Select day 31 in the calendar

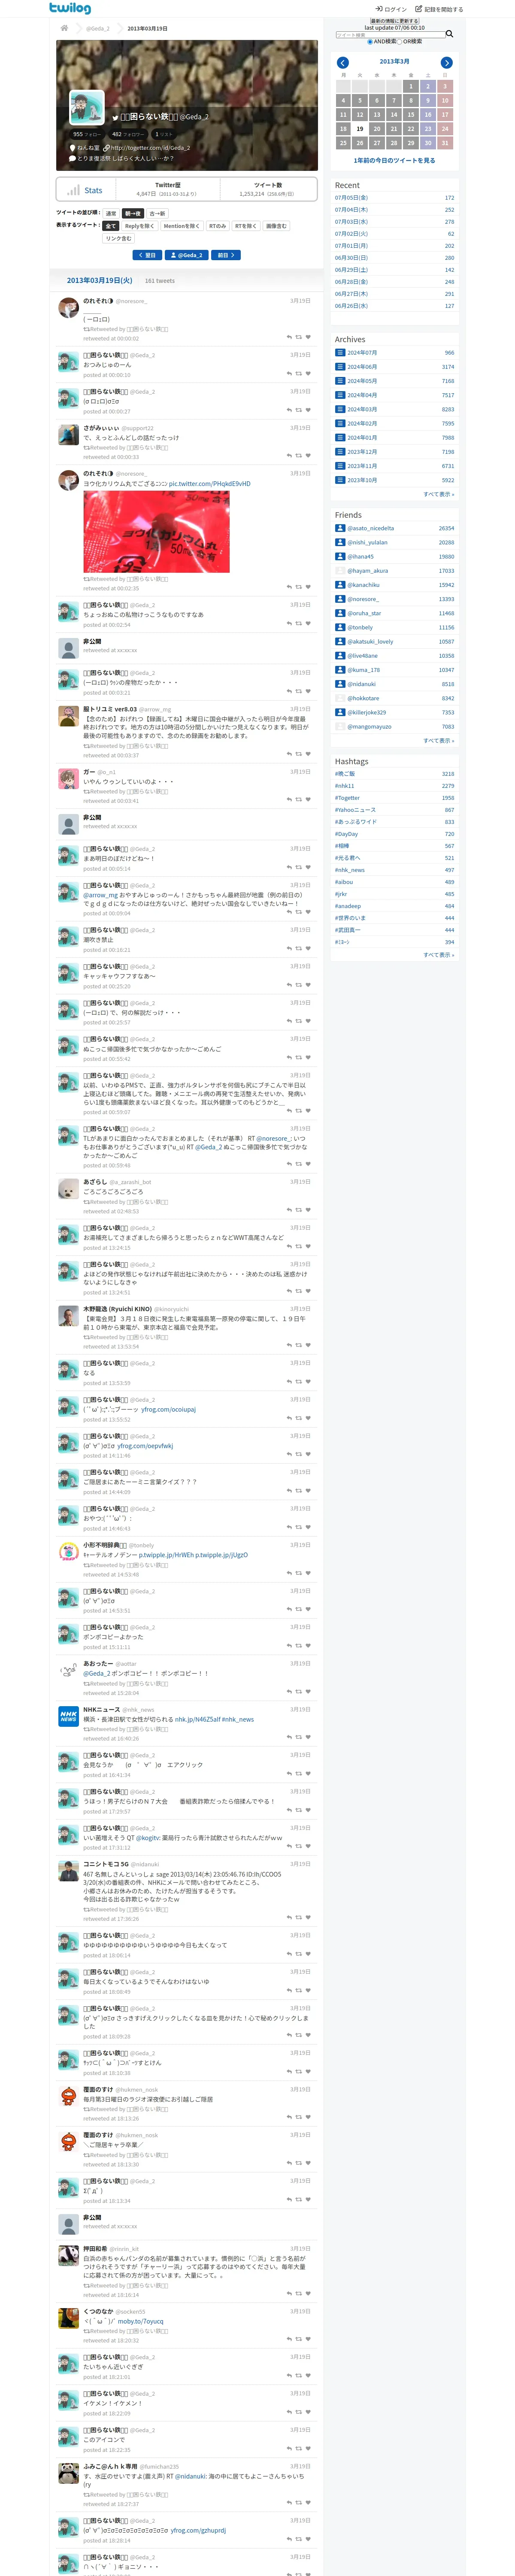coord(445,143)
